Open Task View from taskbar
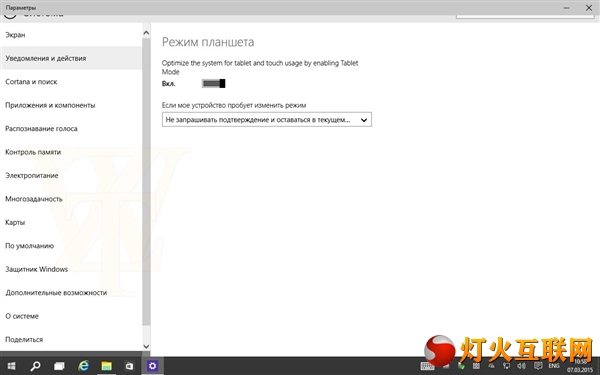Screen dimensions: 600x375 pyautogui.click(x=59, y=366)
